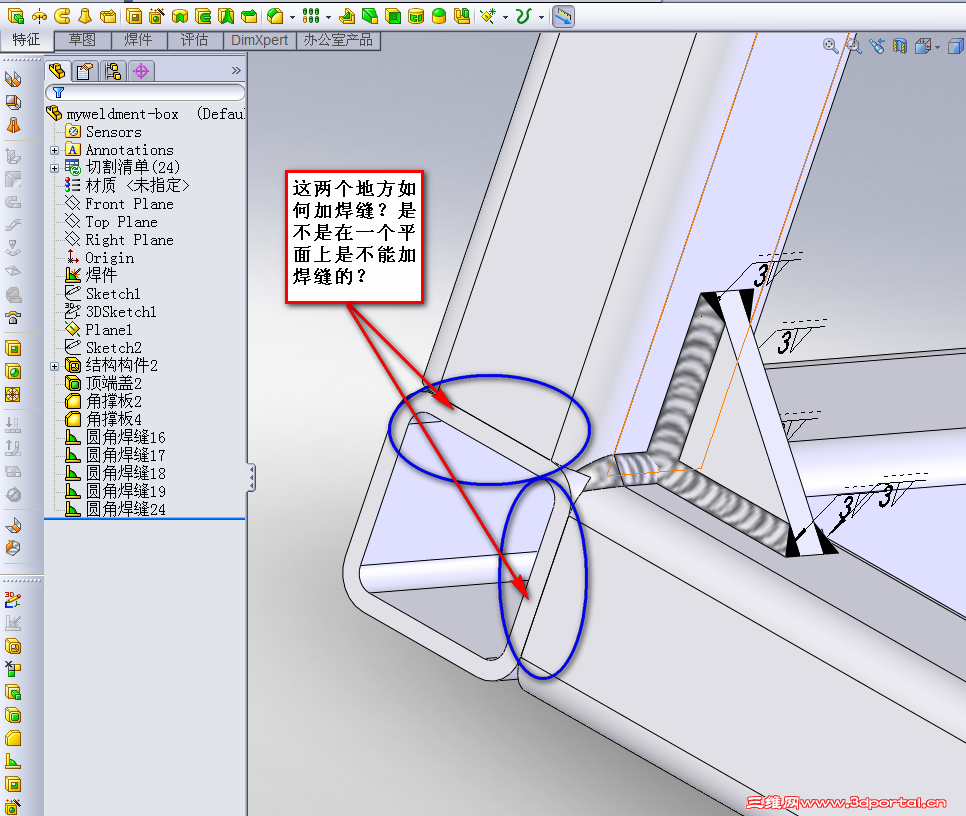Viewport: 966px width, 816px height.
Task: Enable the Section View tool
Action: [x=900, y=46]
